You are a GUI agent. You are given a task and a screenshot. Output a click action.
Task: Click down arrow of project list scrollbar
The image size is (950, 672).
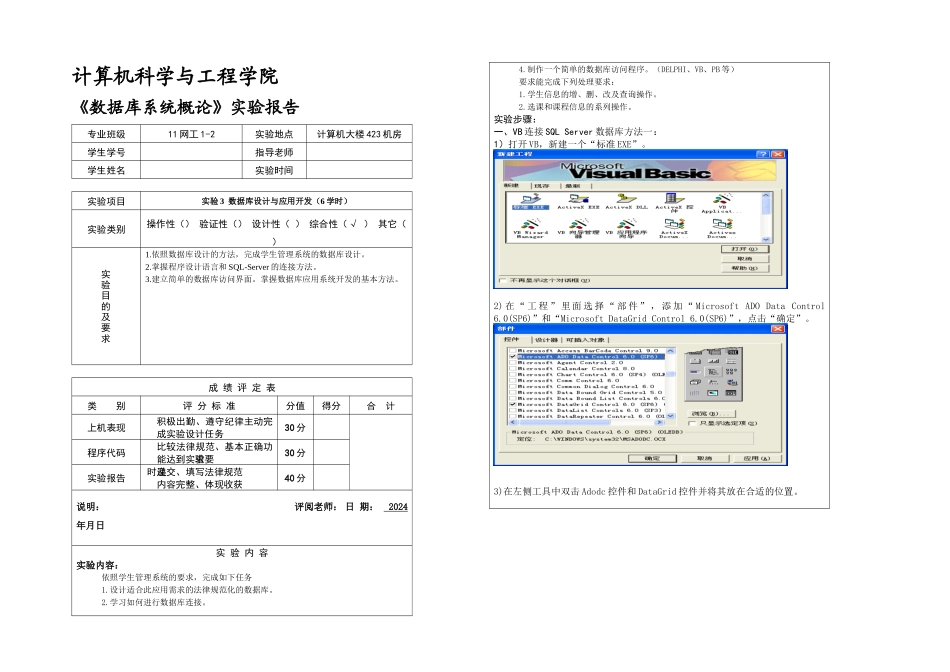tap(766, 239)
